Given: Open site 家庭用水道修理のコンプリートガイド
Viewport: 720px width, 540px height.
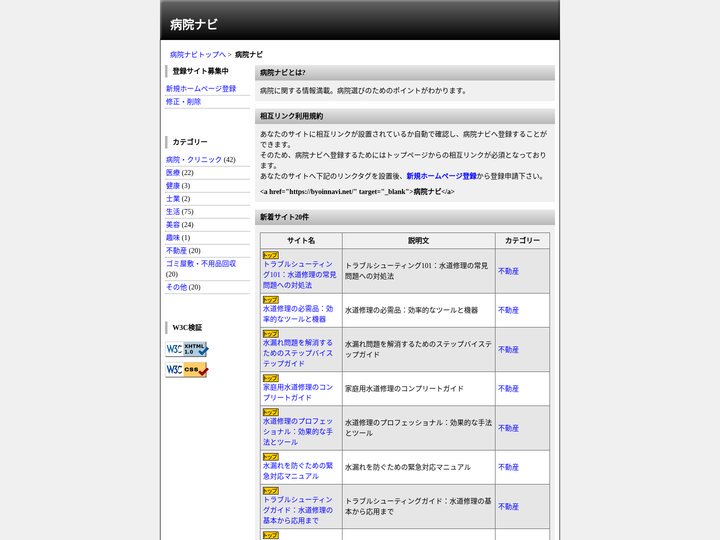Looking at the screenshot, I should coord(298,393).
